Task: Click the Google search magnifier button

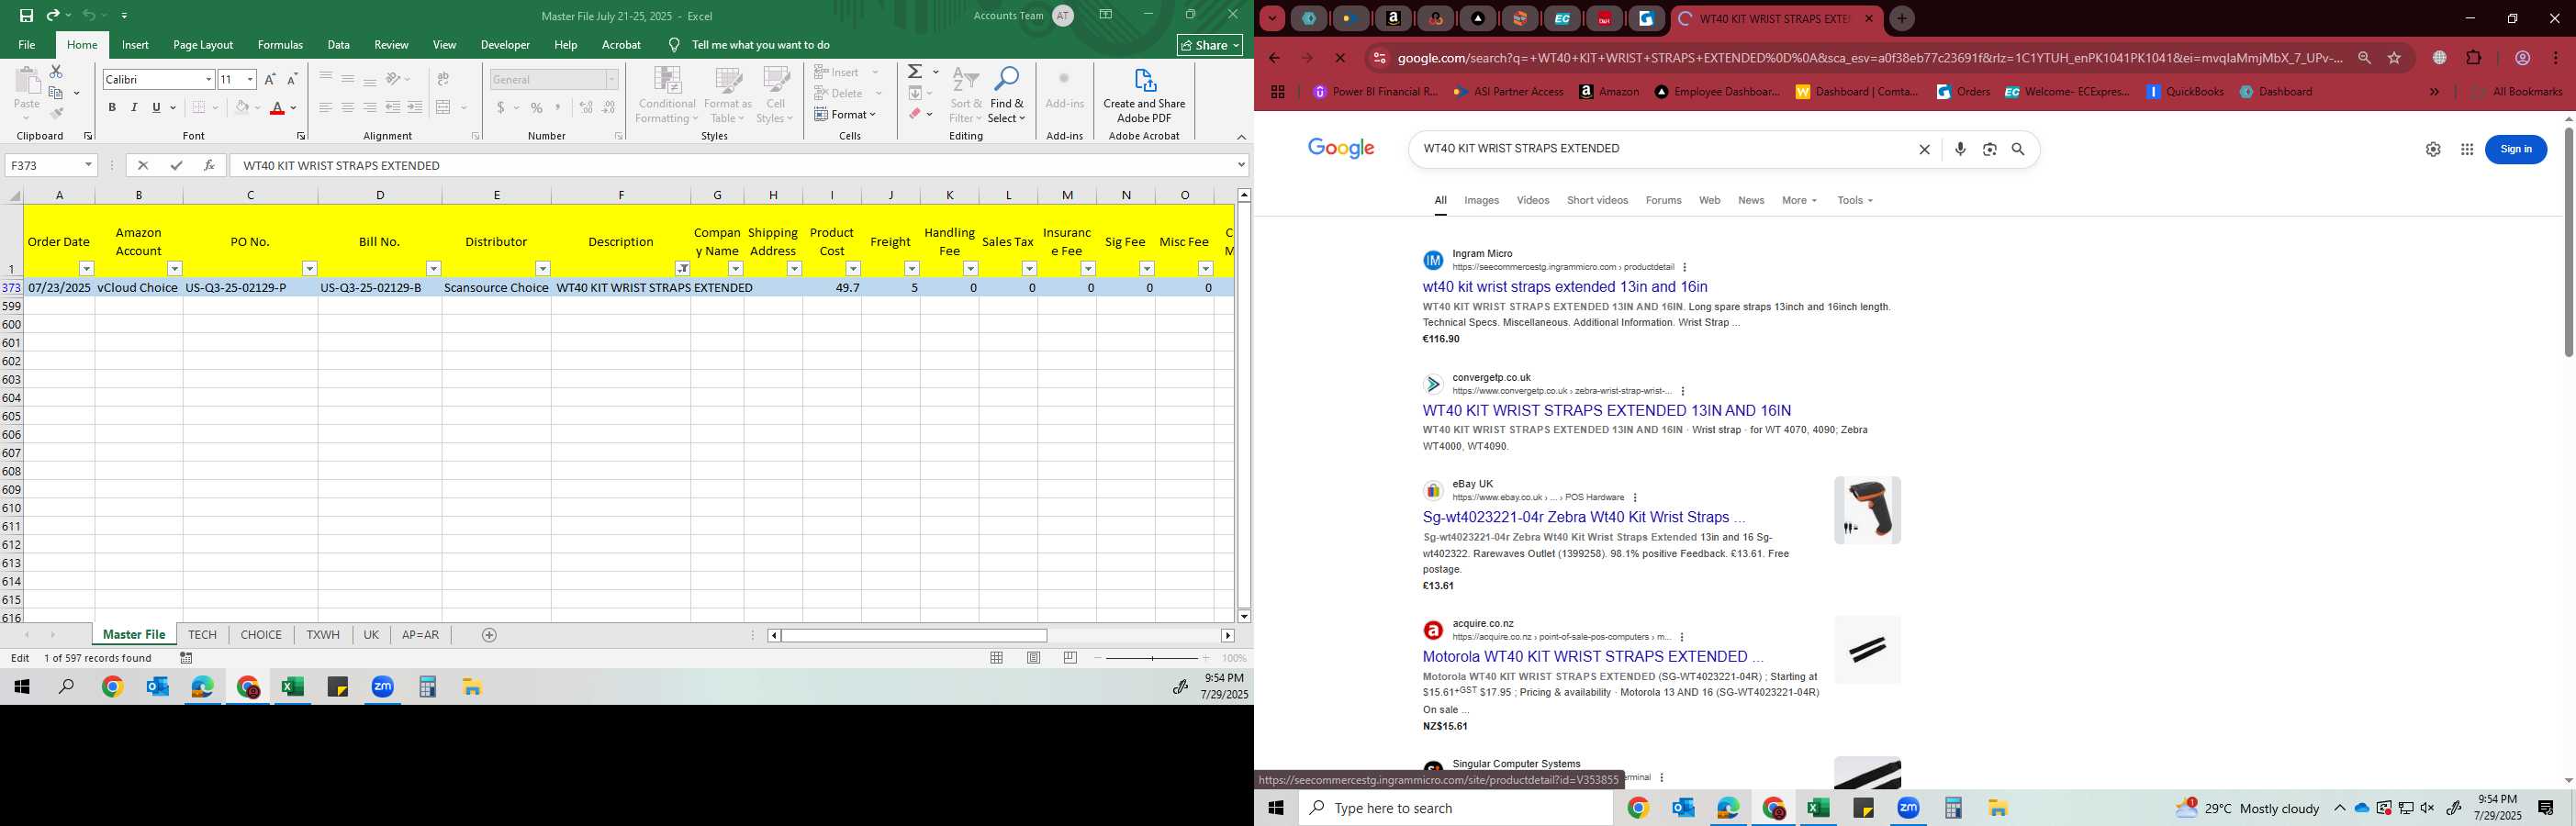Action: coord(2018,149)
